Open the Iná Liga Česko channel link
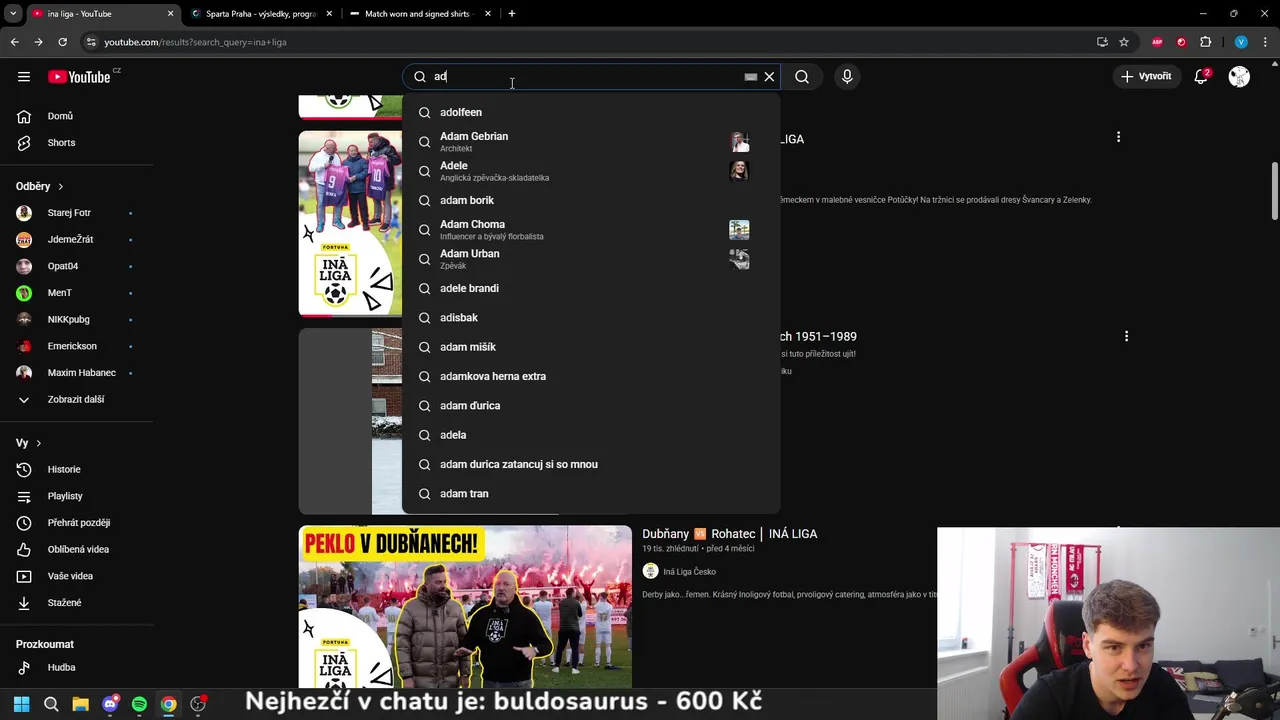The width and height of the screenshot is (1280, 720). click(689, 572)
